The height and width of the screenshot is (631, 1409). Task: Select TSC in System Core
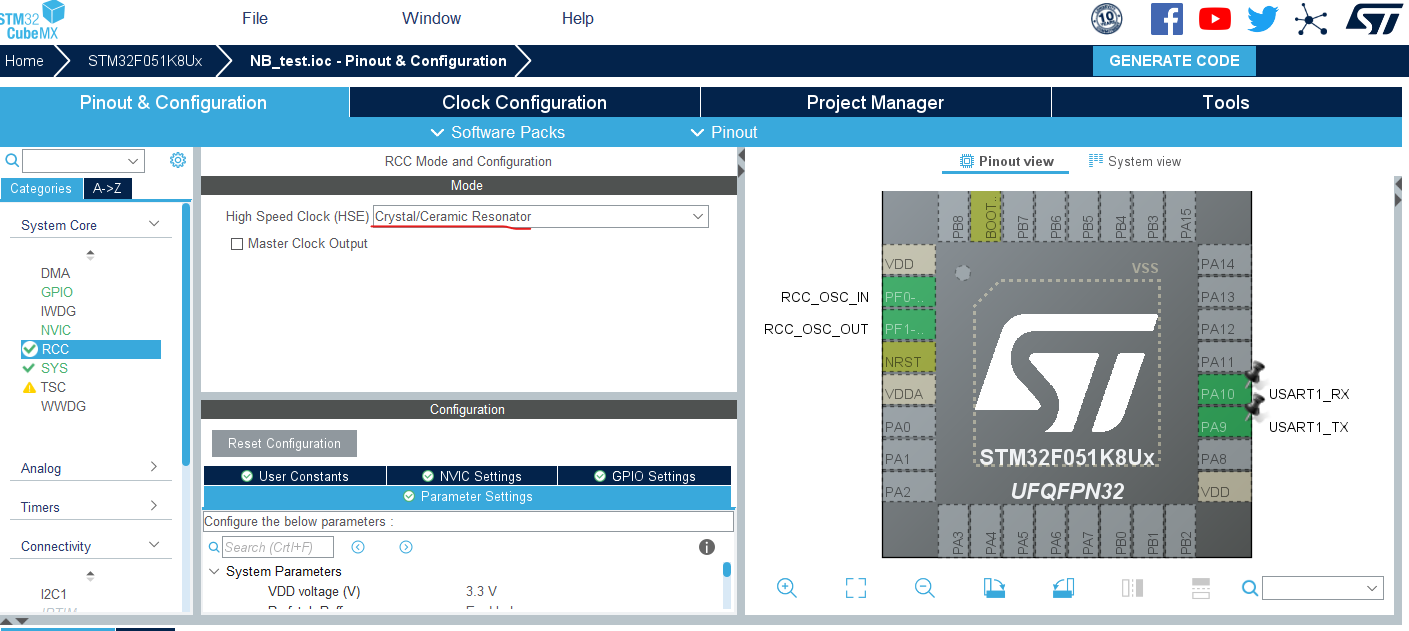(x=53, y=387)
